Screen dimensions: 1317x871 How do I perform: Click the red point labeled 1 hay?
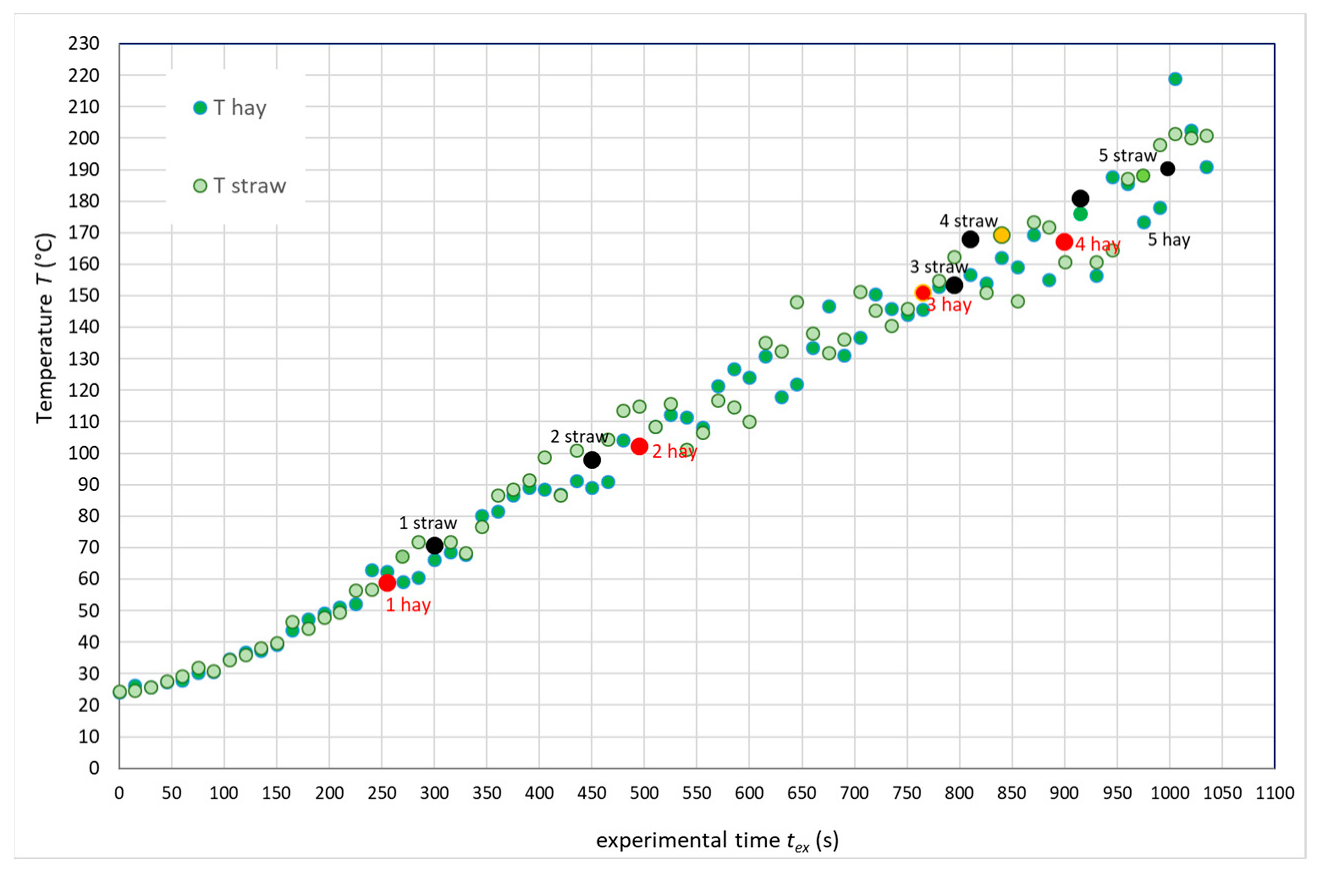point(387,583)
